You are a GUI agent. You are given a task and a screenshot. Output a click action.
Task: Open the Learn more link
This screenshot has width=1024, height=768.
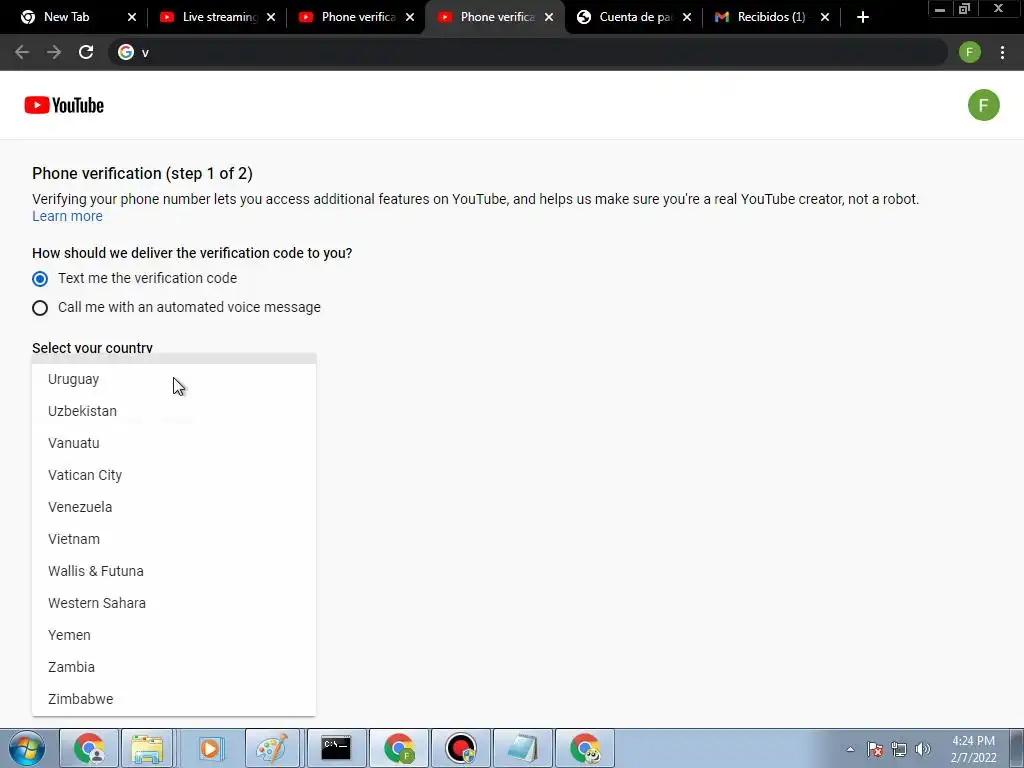tap(67, 216)
